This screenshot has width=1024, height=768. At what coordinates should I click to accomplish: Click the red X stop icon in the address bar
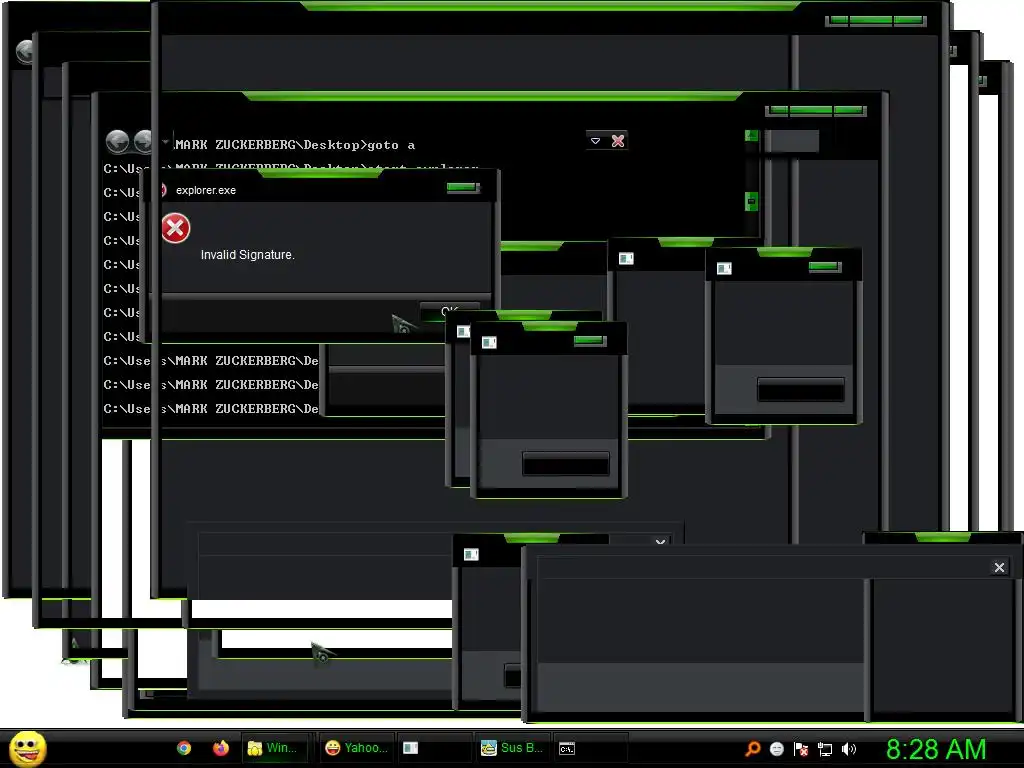pyautogui.click(x=618, y=140)
